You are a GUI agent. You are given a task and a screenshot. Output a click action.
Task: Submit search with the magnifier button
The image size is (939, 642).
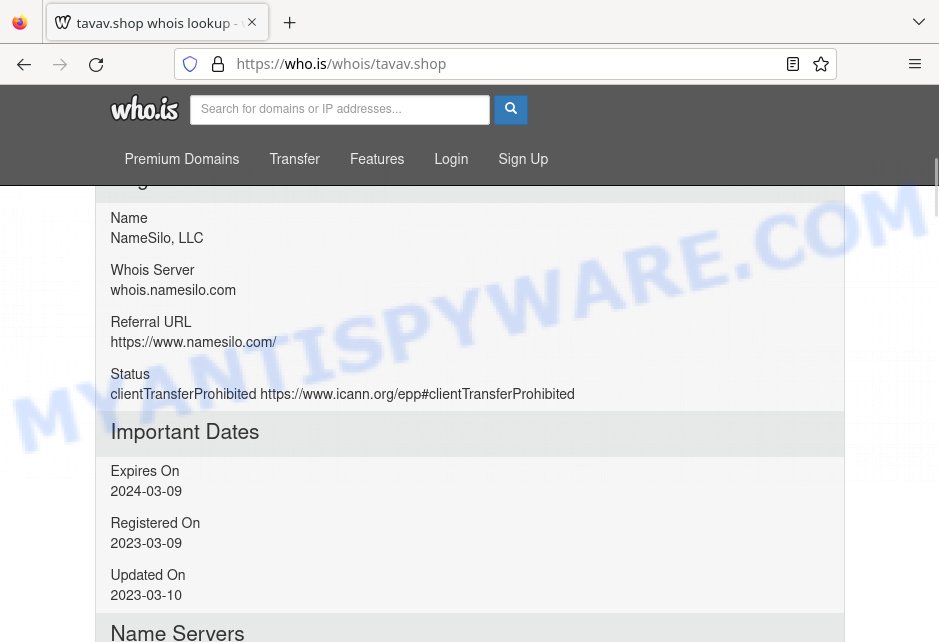coord(511,110)
